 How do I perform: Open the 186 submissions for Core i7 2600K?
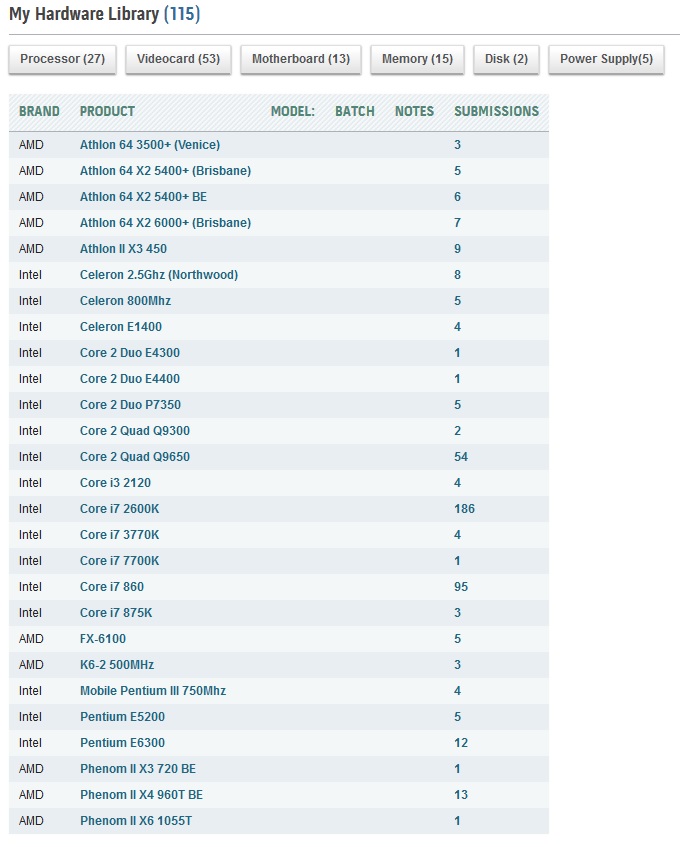[x=464, y=508]
